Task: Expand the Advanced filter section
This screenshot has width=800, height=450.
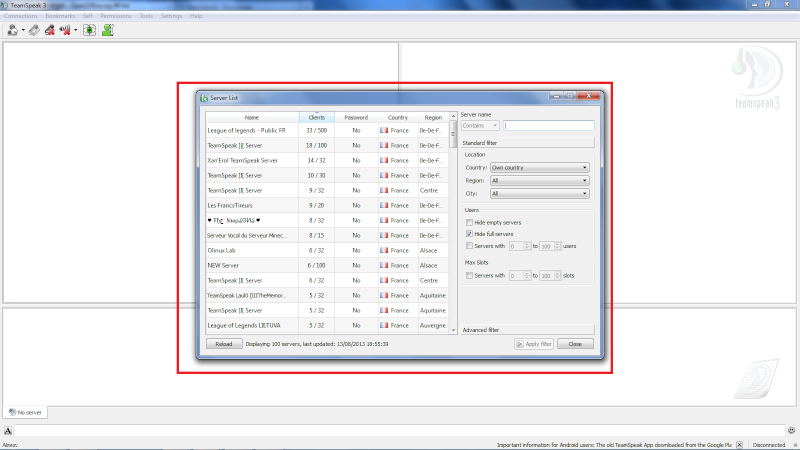Action: tap(528, 330)
